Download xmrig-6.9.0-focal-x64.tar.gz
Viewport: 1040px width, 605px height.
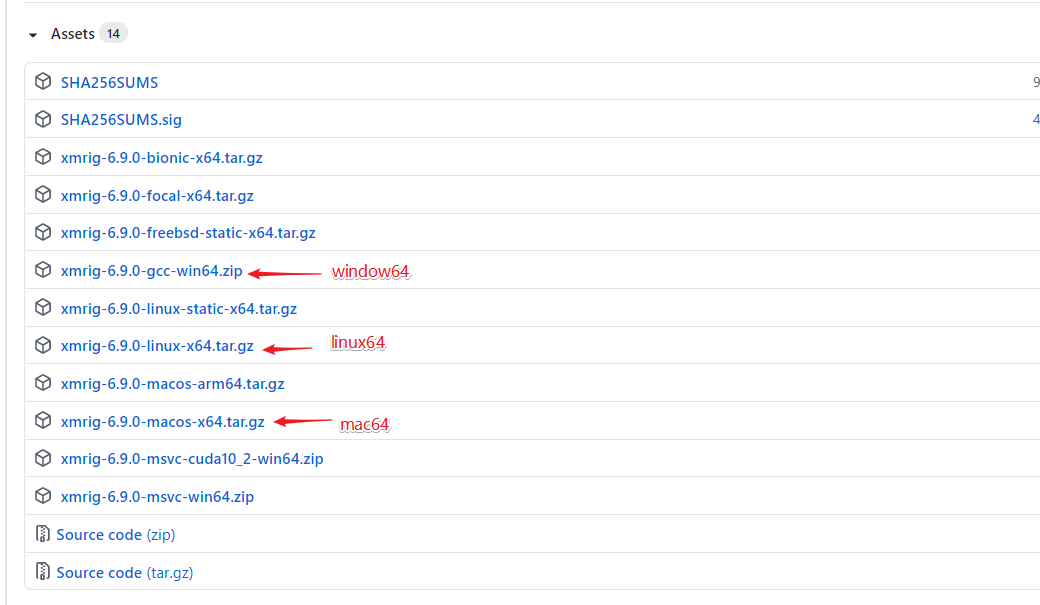(x=157, y=196)
